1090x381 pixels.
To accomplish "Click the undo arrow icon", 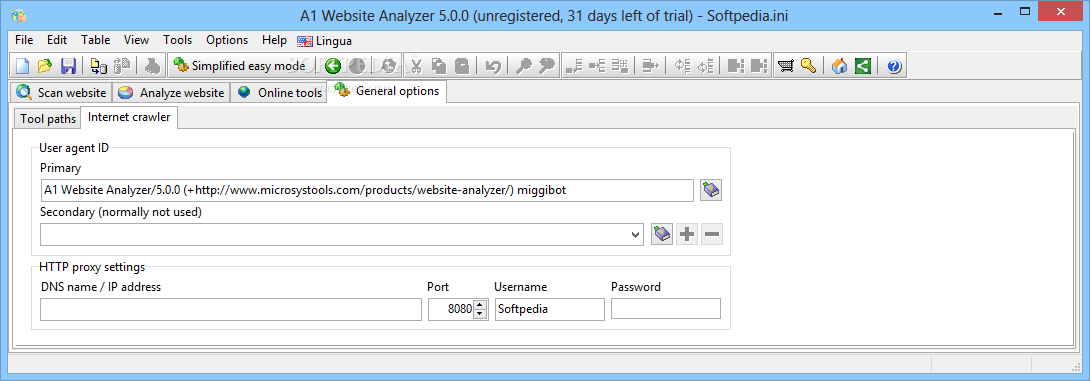I will pyautogui.click(x=493, y=66).
